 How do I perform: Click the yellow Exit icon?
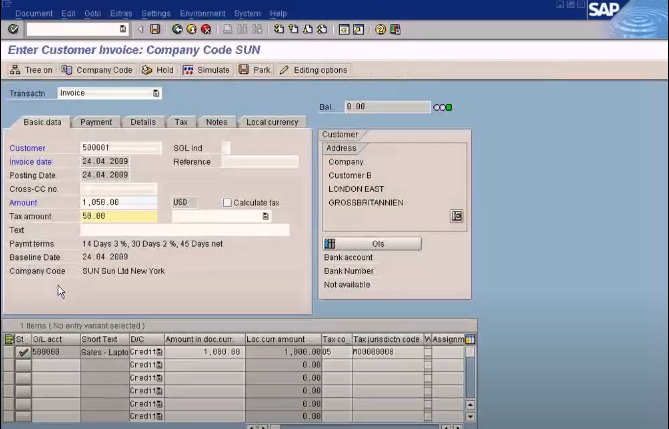tap(192, 29)
